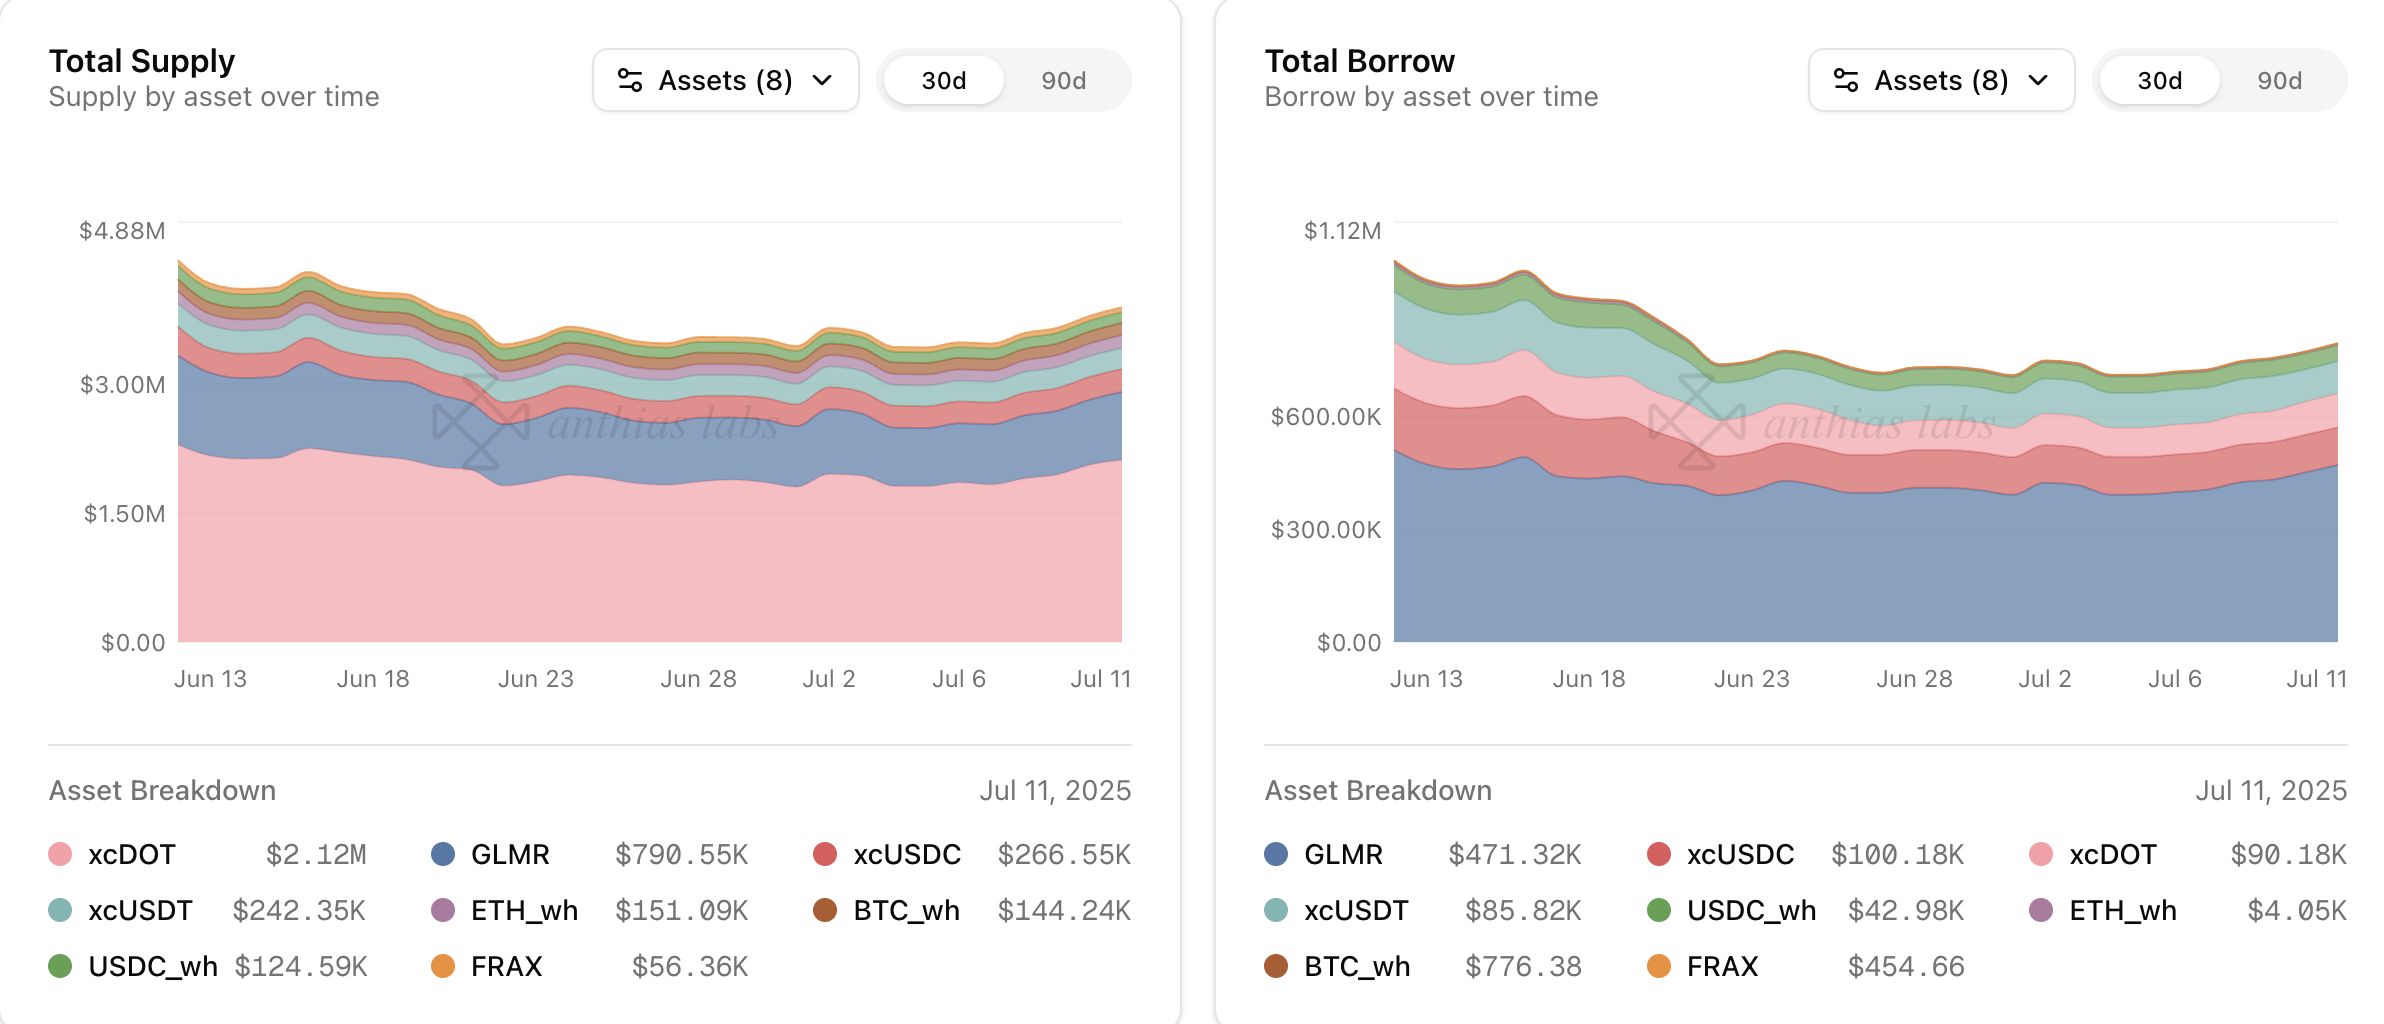The width and height of the screenshot is (2384, 1024).
Task: Click ETH_wh supply value $151.09K
Action: (x=682, y=911)
